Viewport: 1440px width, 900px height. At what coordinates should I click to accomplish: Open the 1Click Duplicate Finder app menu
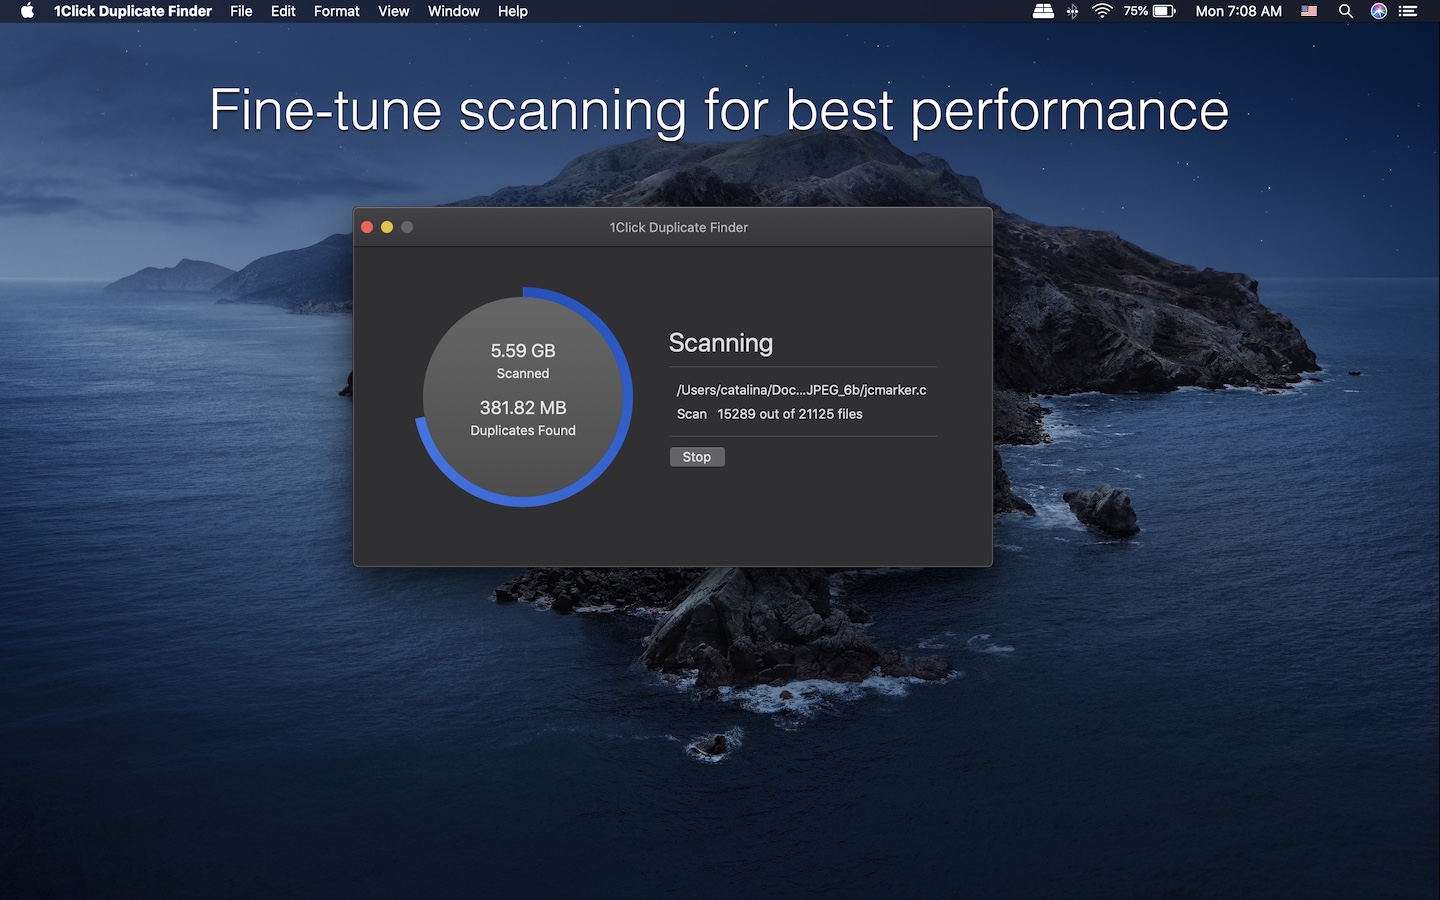133,11
